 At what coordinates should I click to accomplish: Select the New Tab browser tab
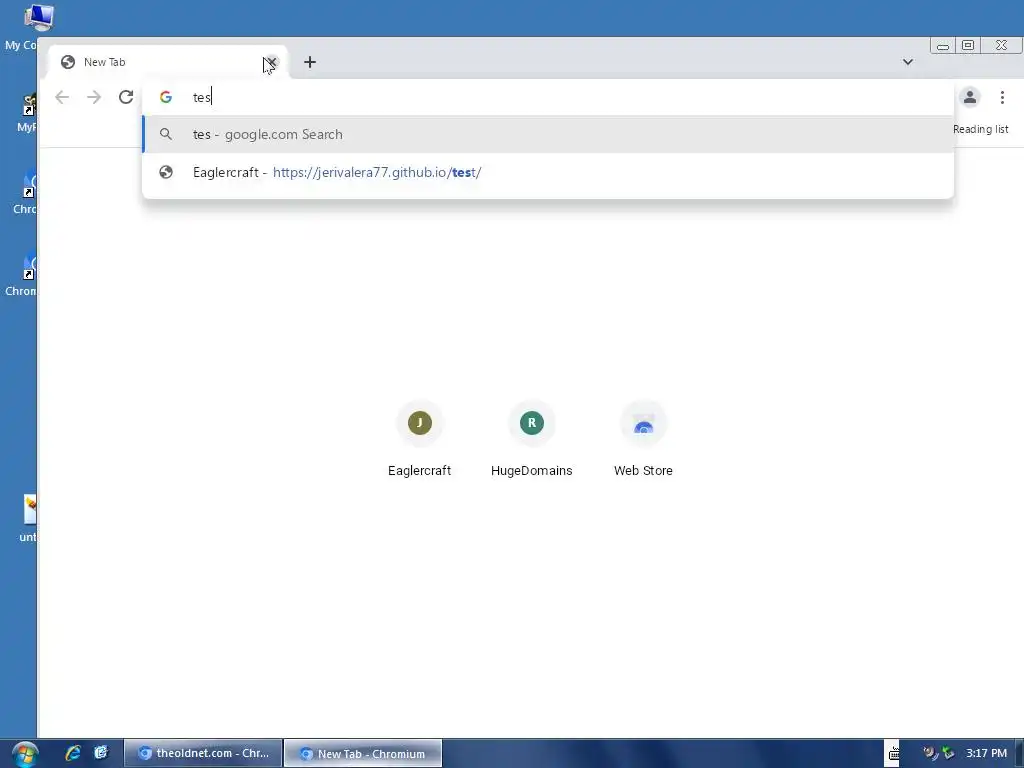[167, 62]
